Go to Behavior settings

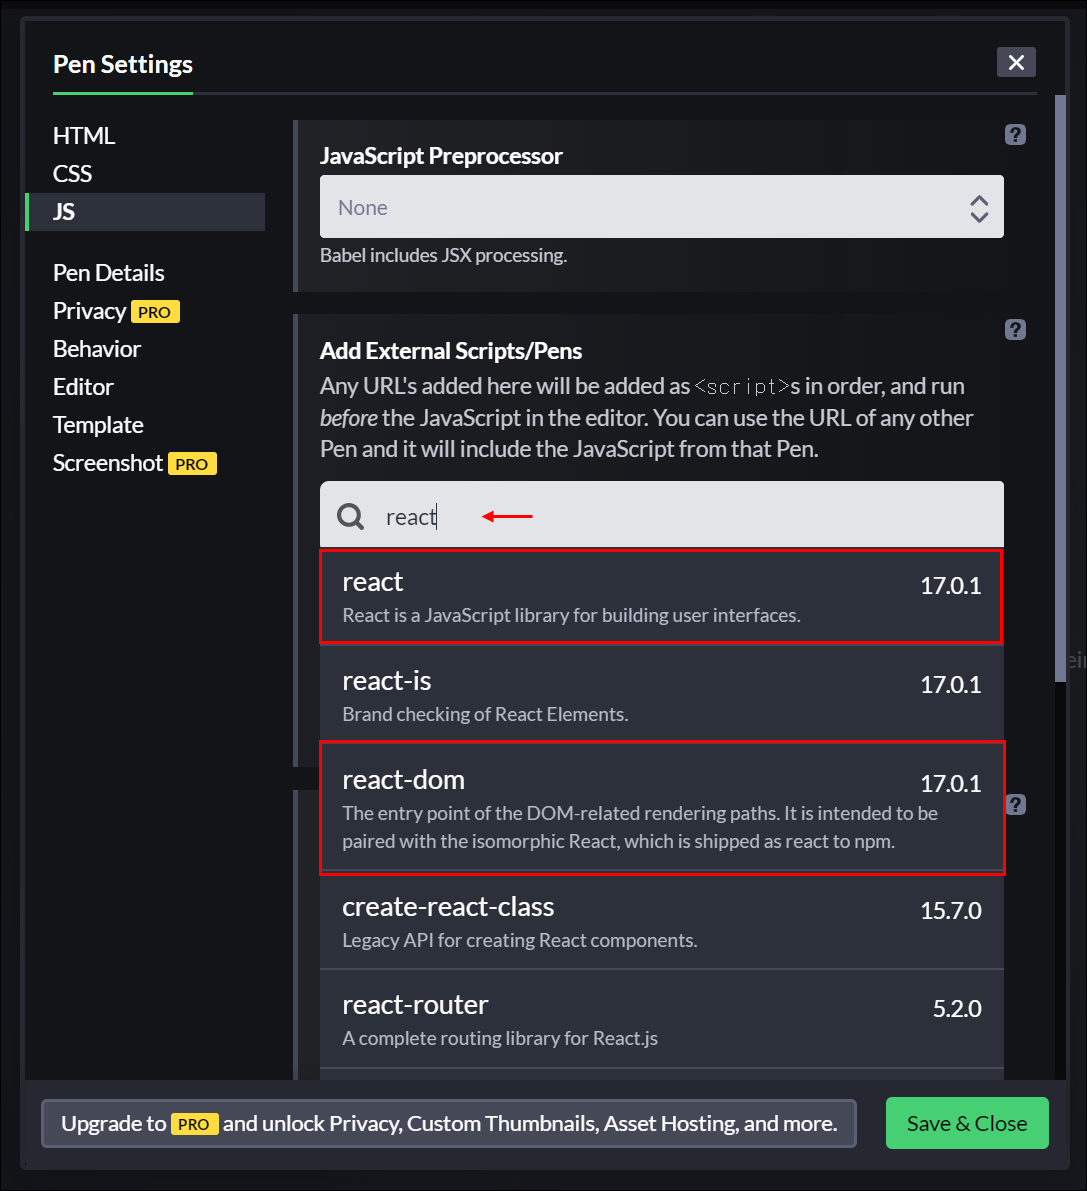[x=96, y=349]
